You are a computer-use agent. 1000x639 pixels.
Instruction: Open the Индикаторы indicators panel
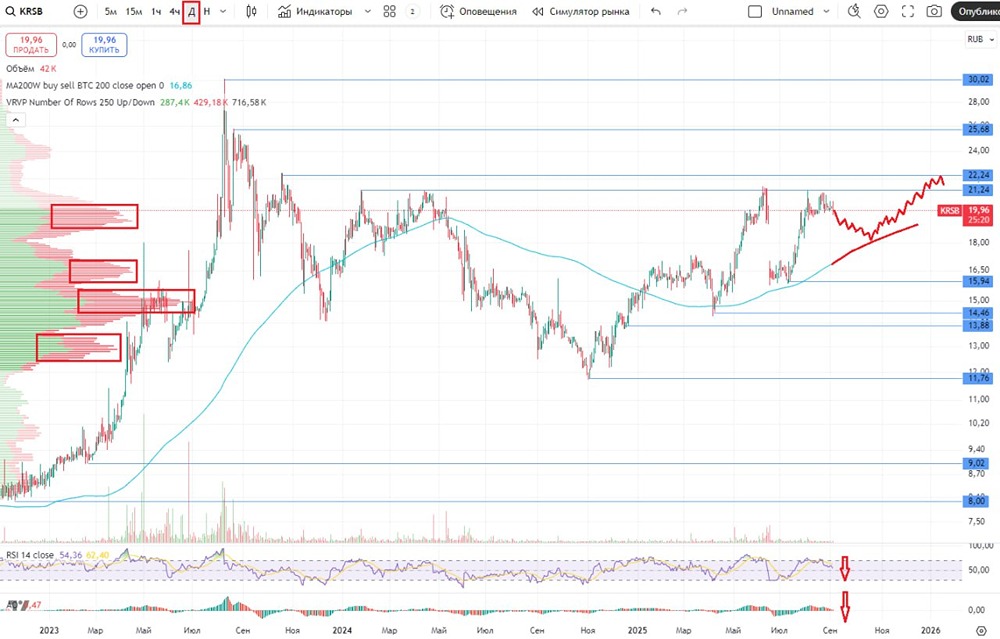[x=315, y=11]
